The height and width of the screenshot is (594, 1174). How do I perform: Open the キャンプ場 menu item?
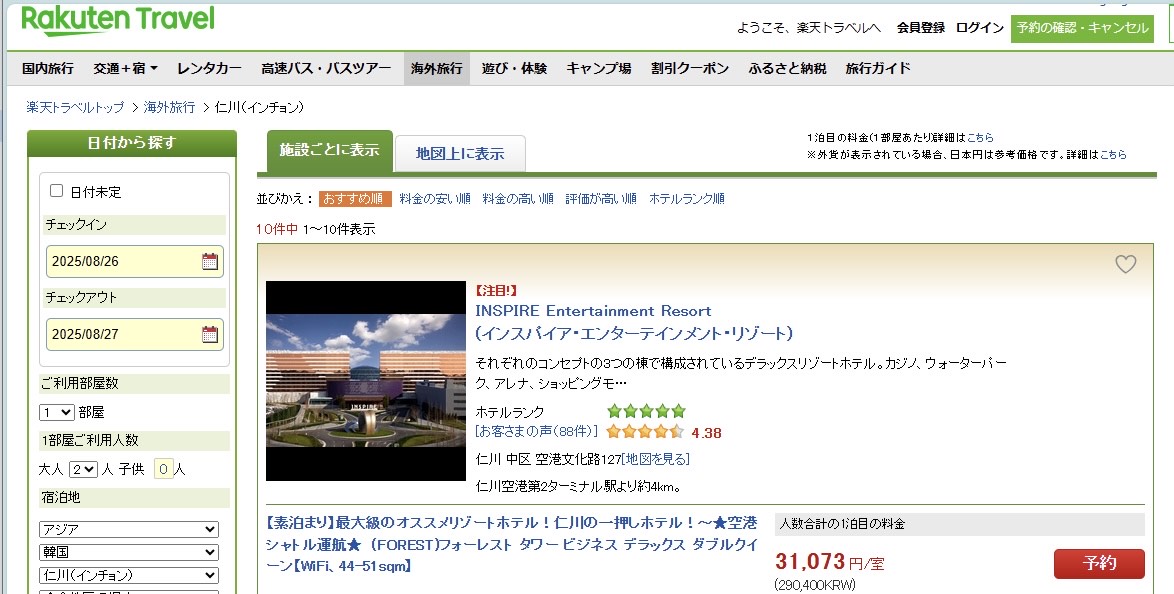(x=599, y=68)
